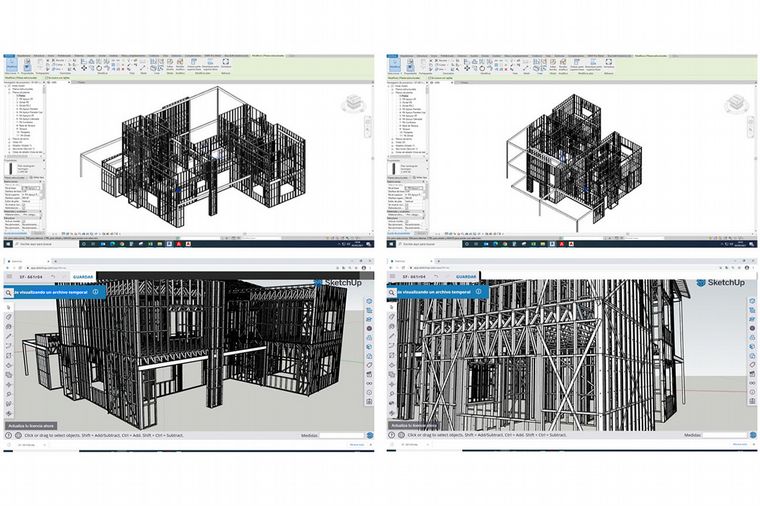The height and width of the screenshot is (506, 760).
Task: Click GUARDAR in the bottom-left SketchUp window
Action: tap(83, 279)
